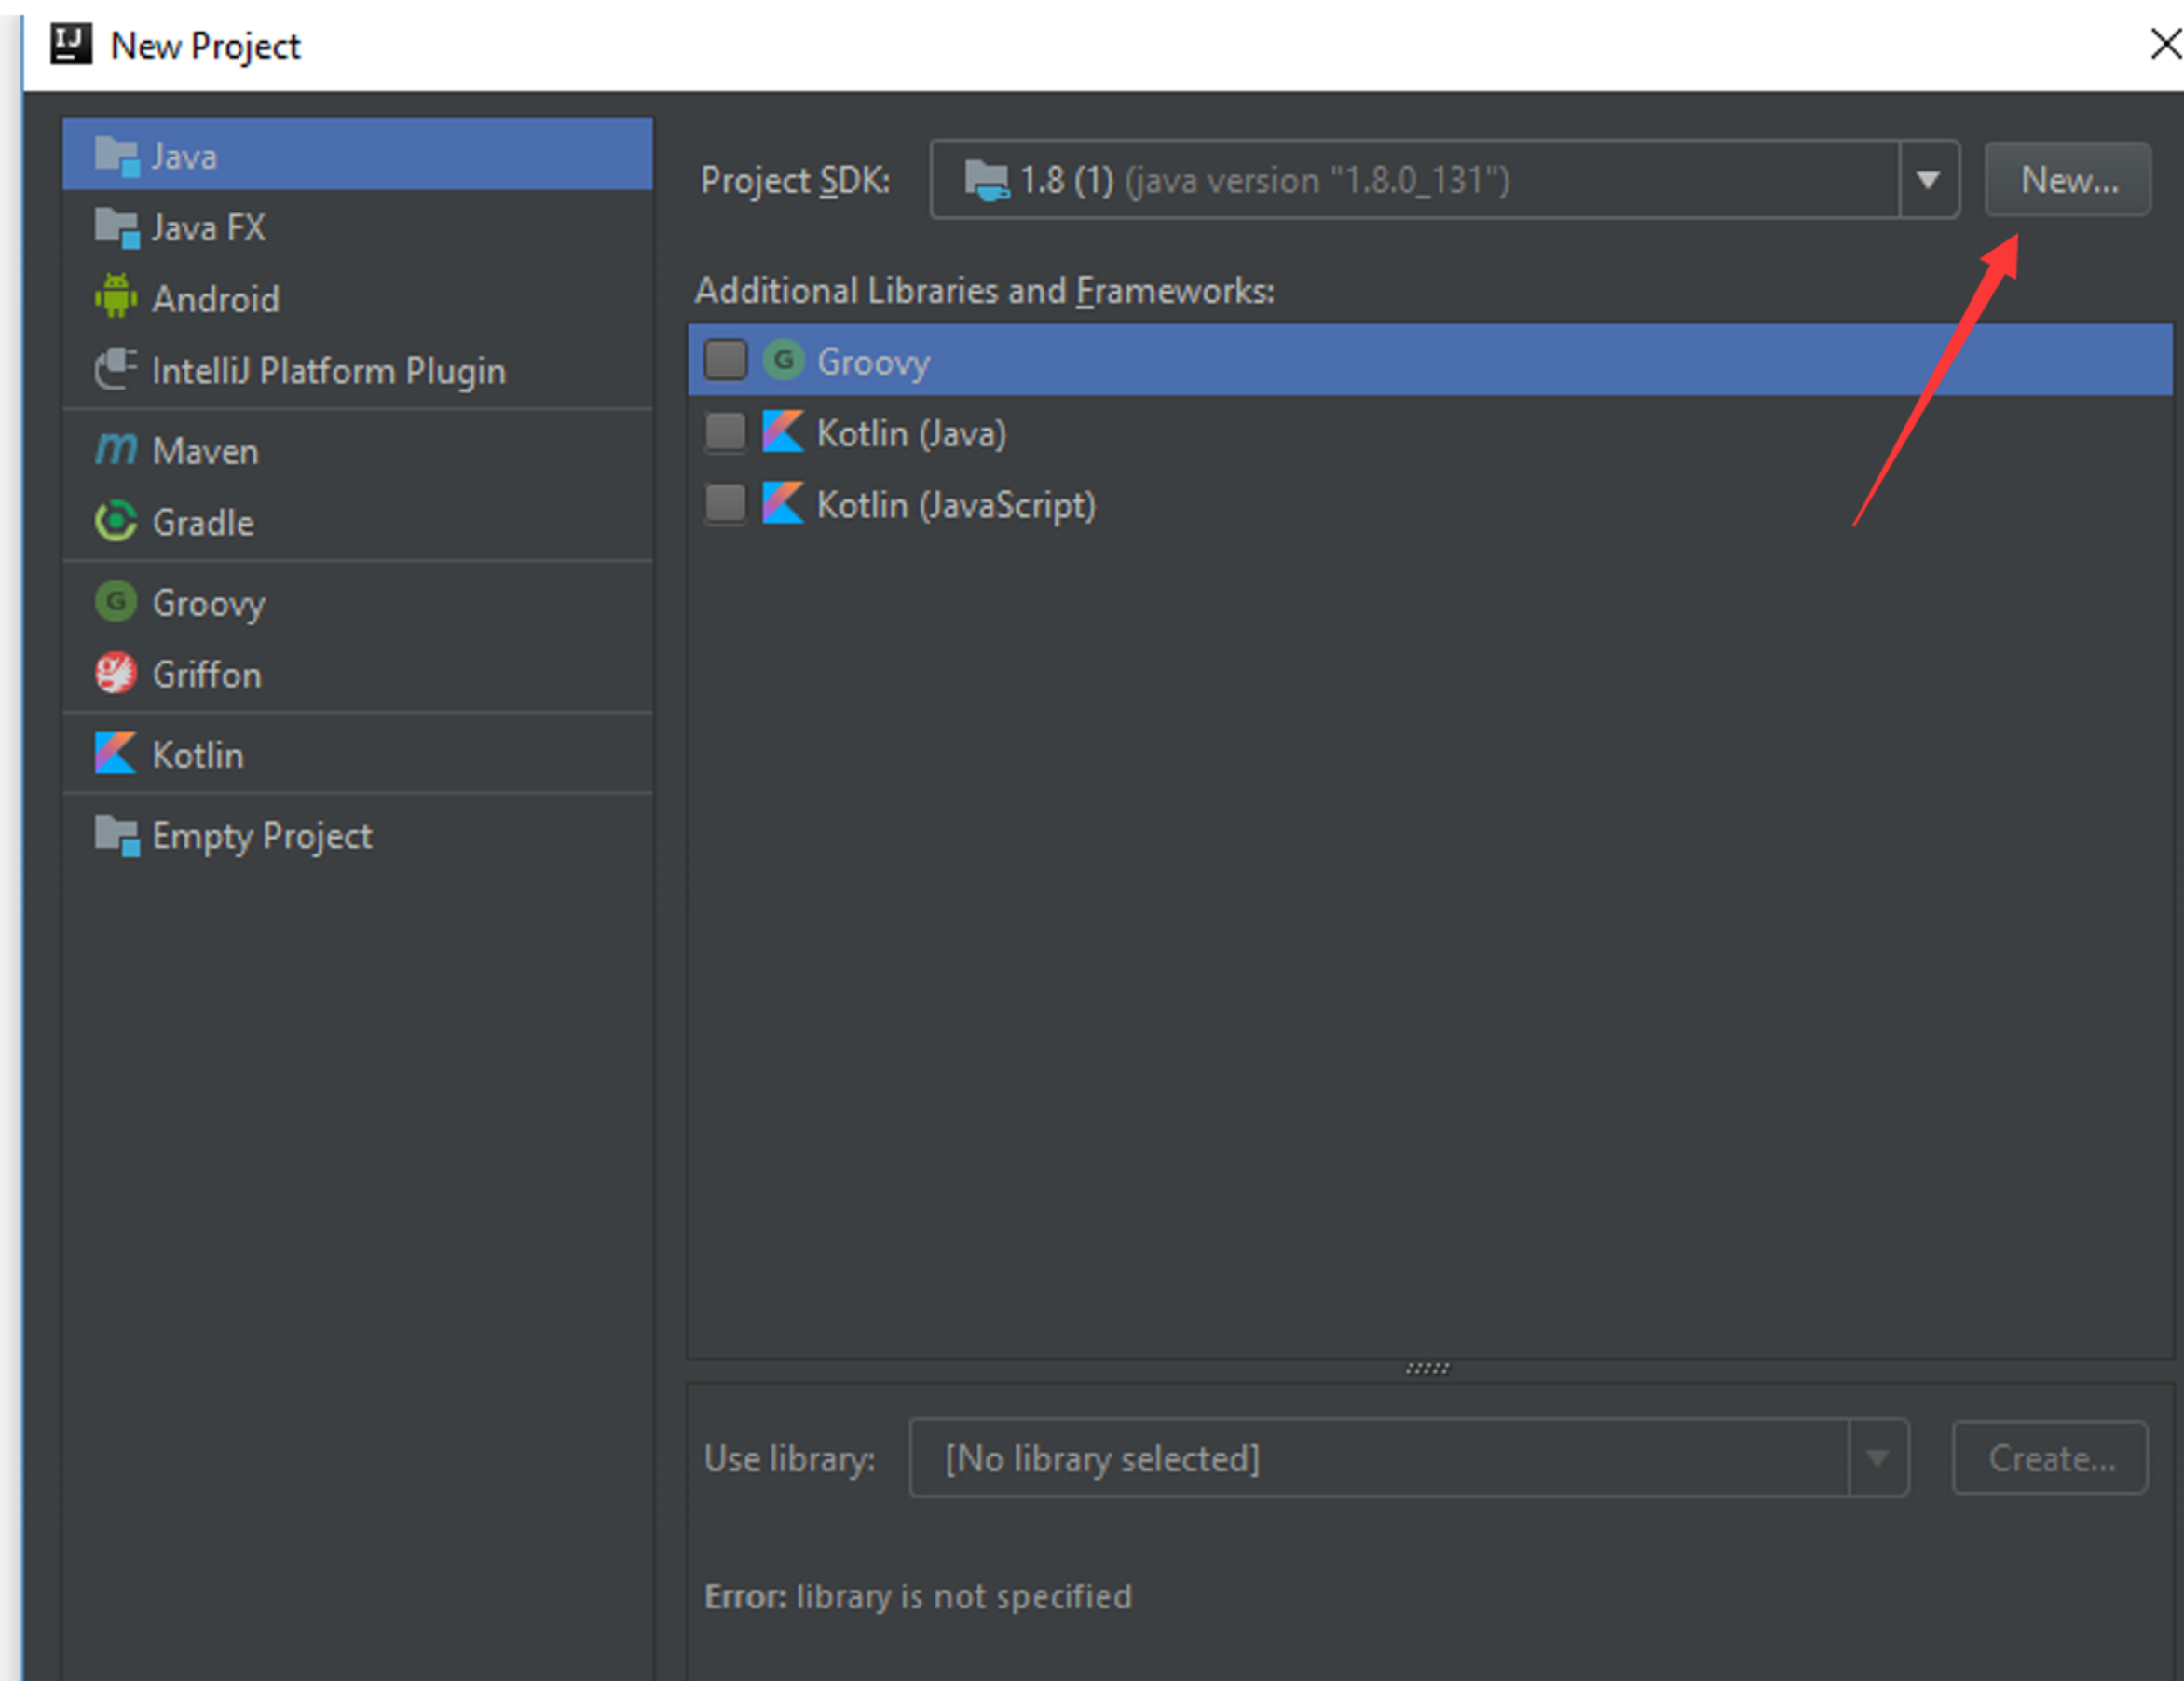Click the Project SDK label
Image resolution: width=2184 pixels, height=1681 pixels.
(x=796, y=181)
